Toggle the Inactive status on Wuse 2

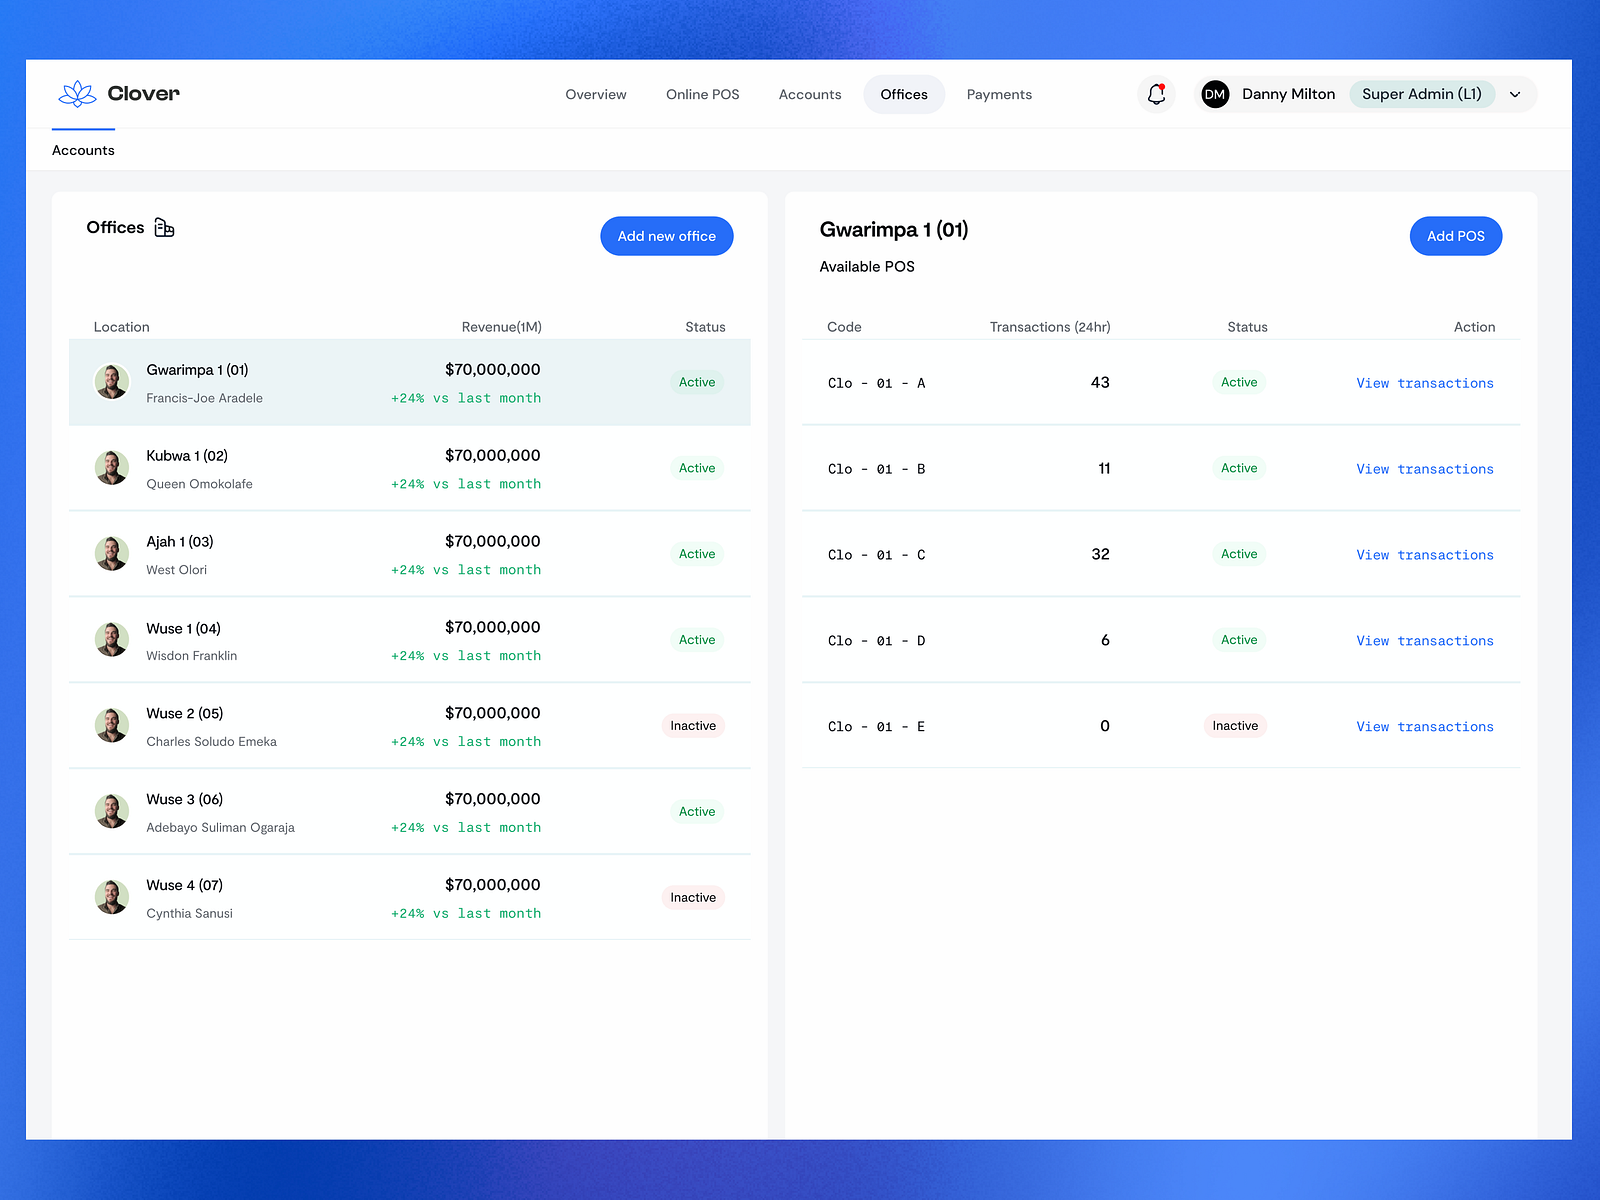click(692, 725)
